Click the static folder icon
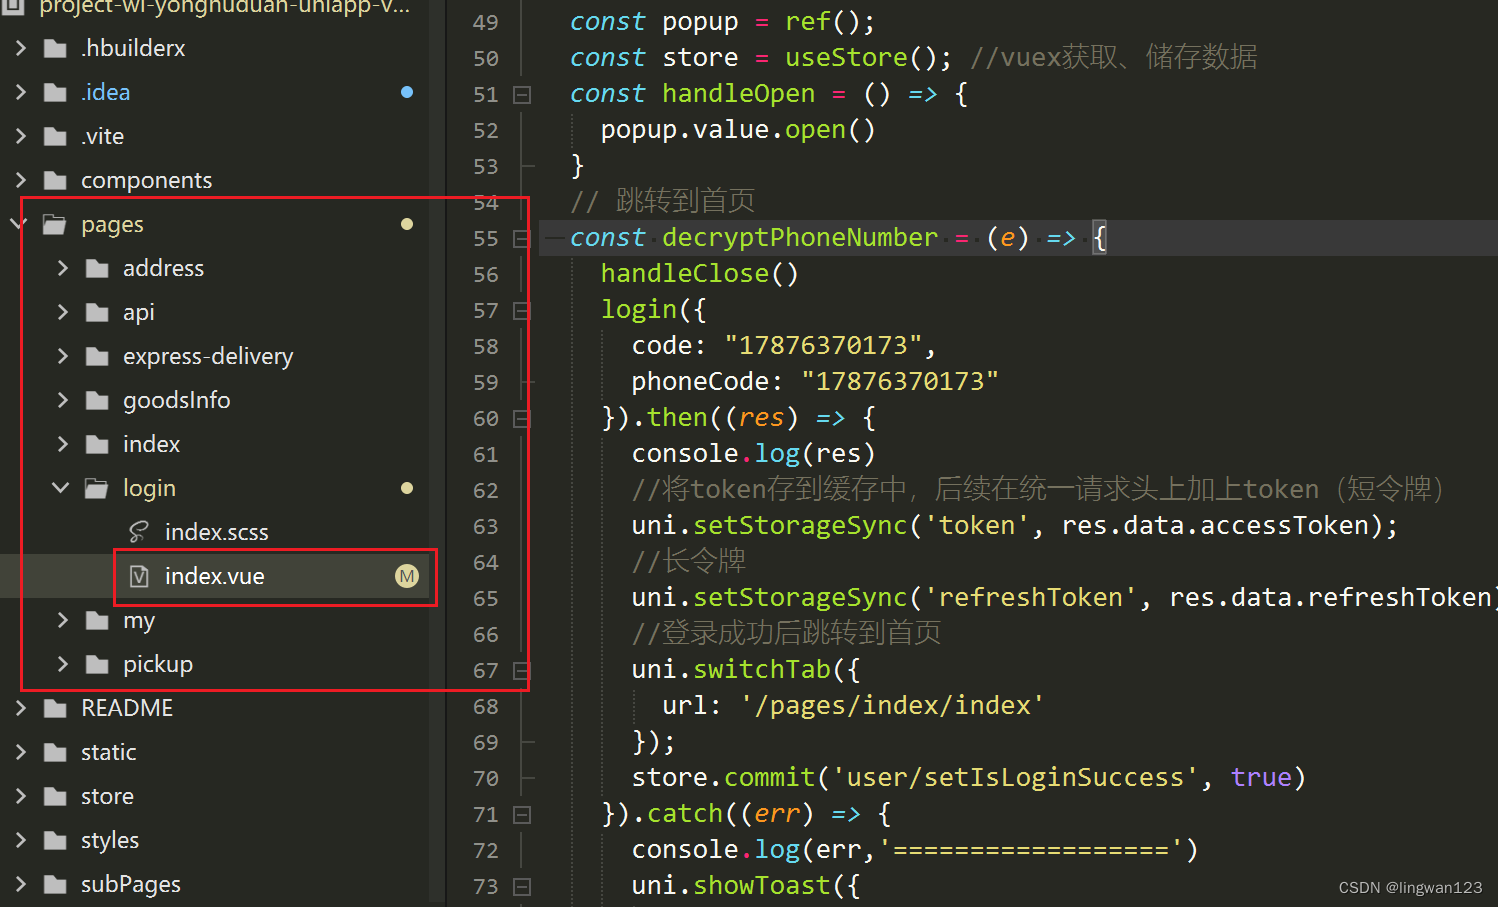Screen dimensions: 1498x907 [x=55, y=752]
